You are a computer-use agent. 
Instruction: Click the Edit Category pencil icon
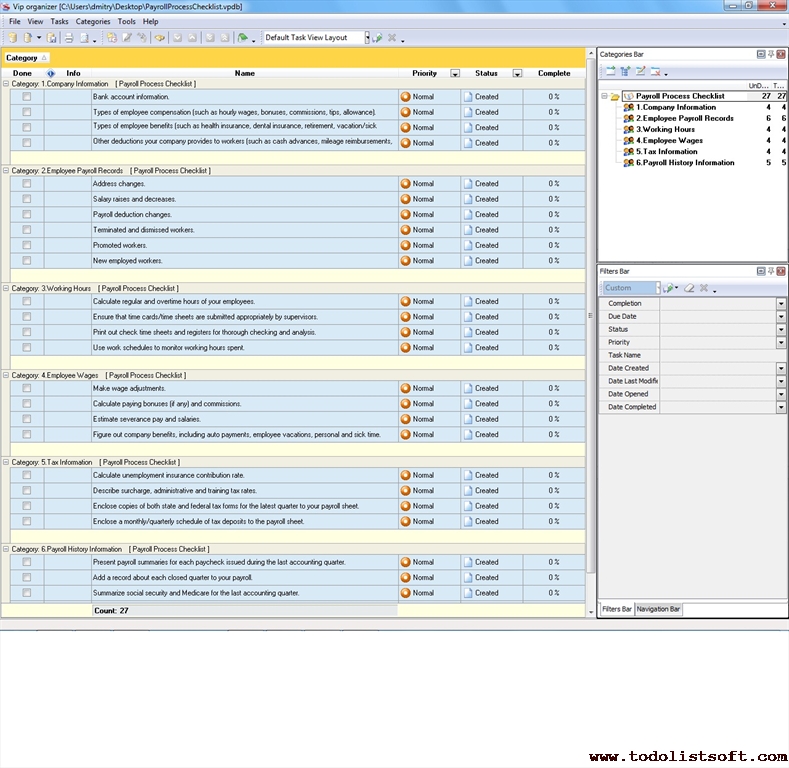640,71
